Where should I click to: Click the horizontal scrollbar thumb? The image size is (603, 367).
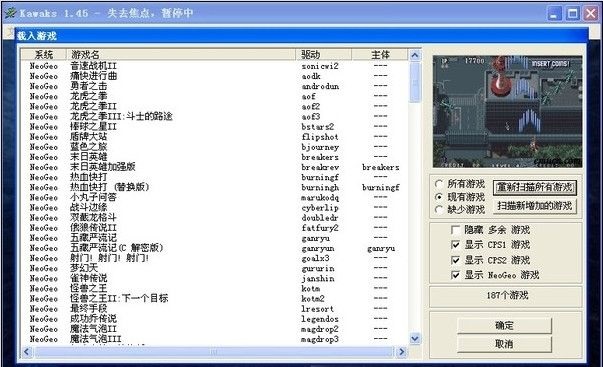pos(214,352)
